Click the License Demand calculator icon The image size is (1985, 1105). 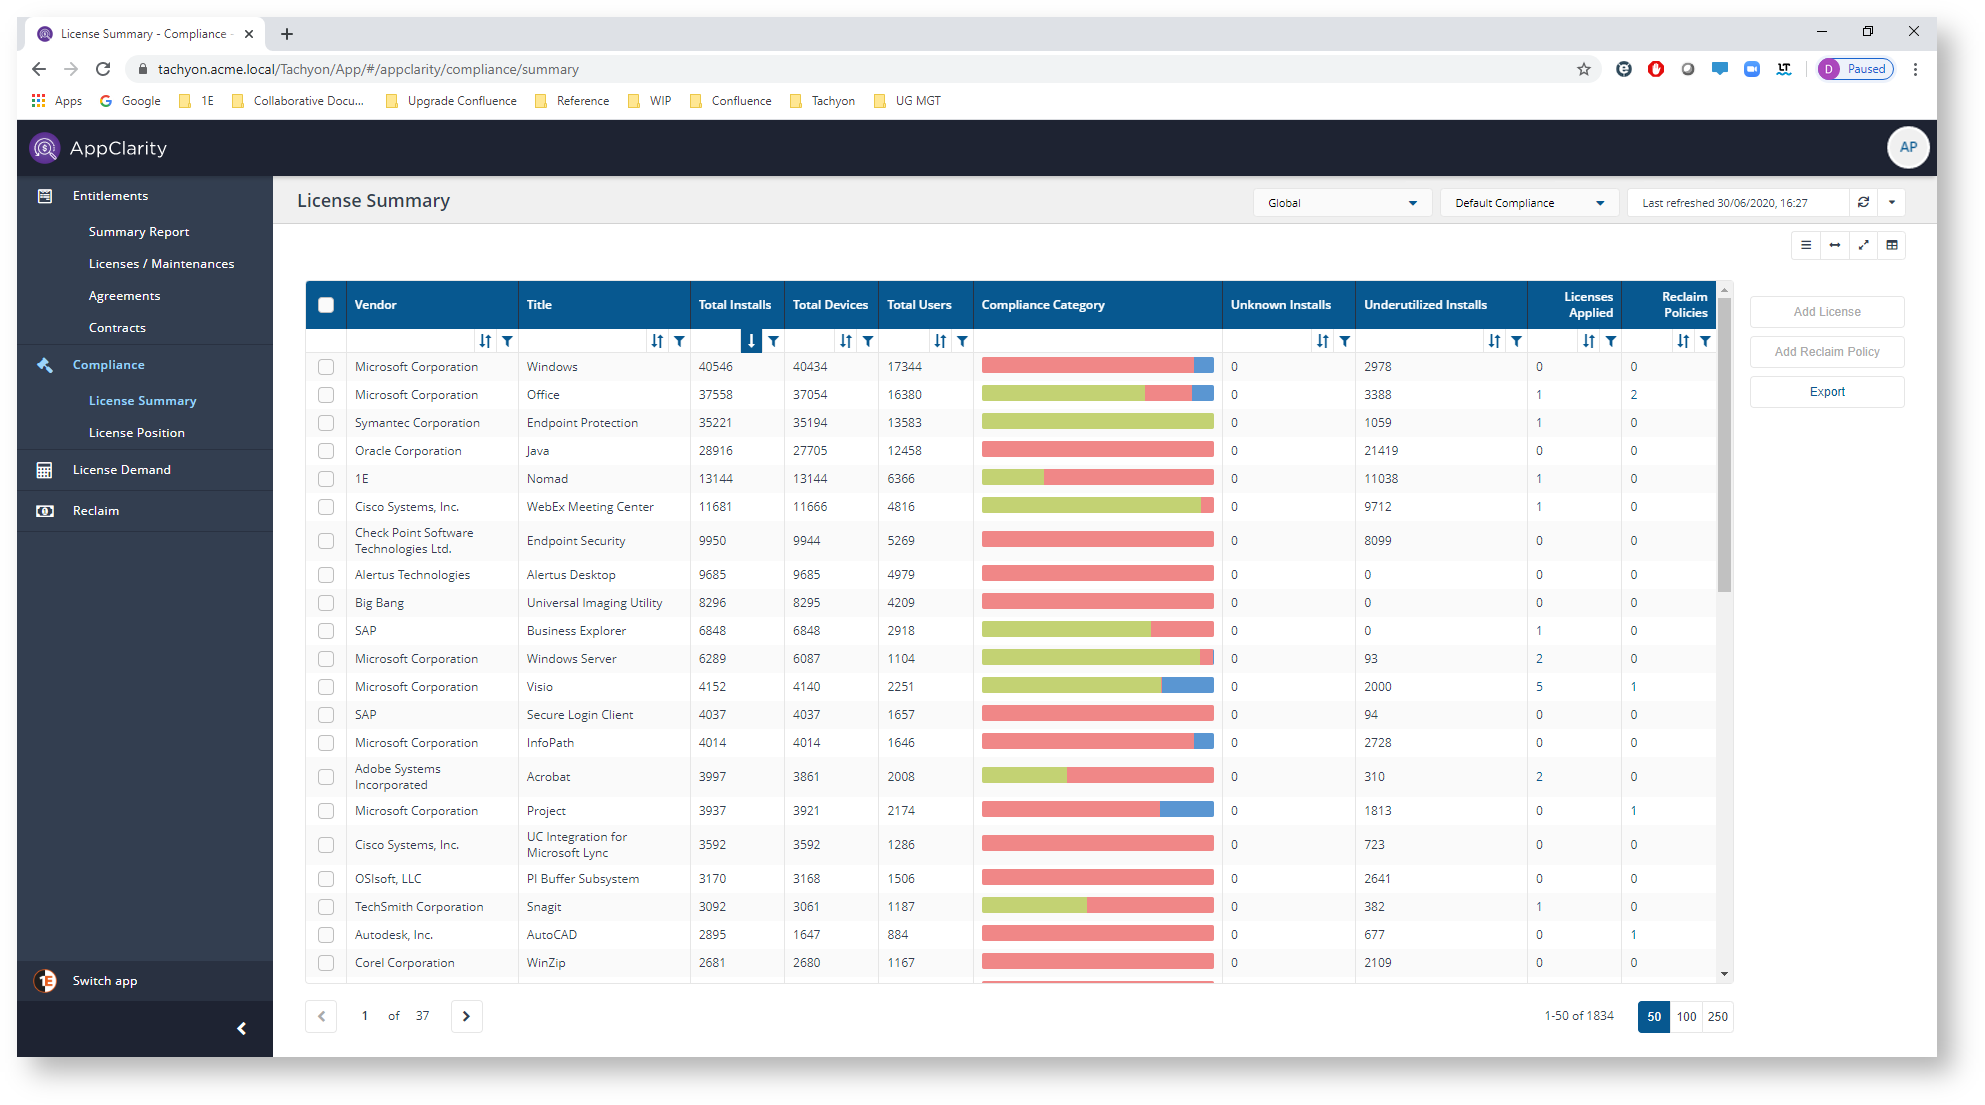45,470
